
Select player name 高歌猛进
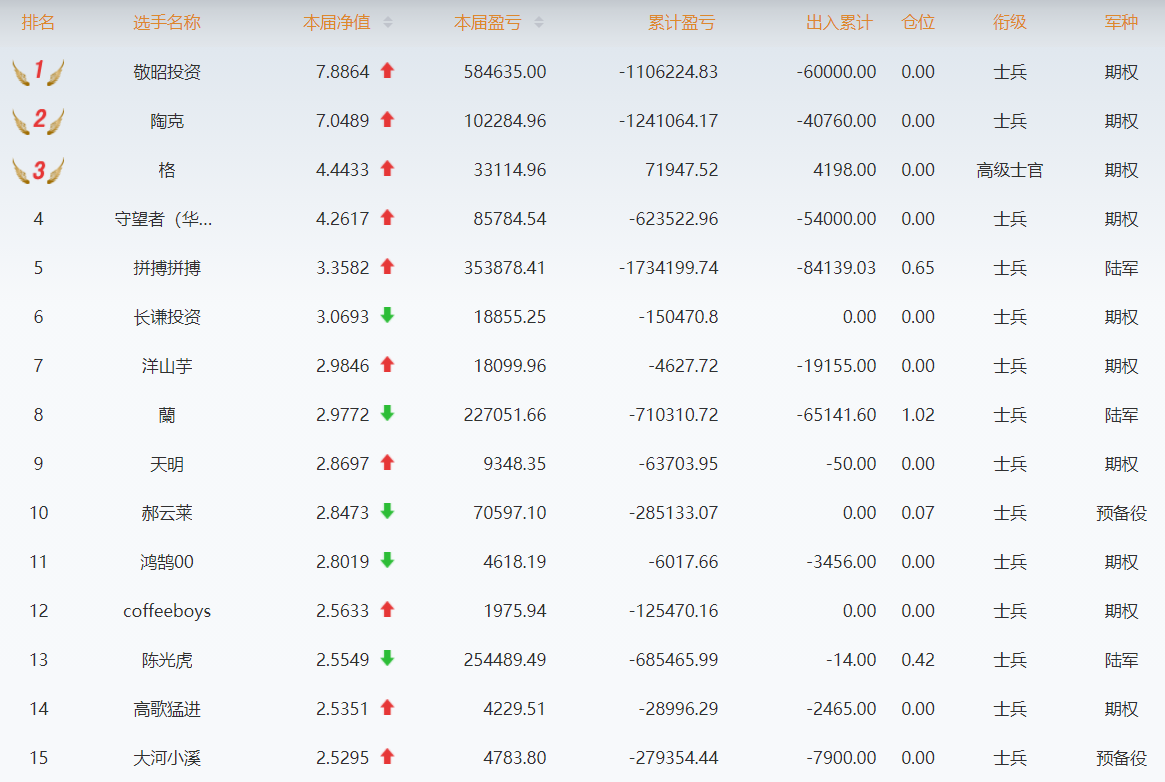point(167,709)
